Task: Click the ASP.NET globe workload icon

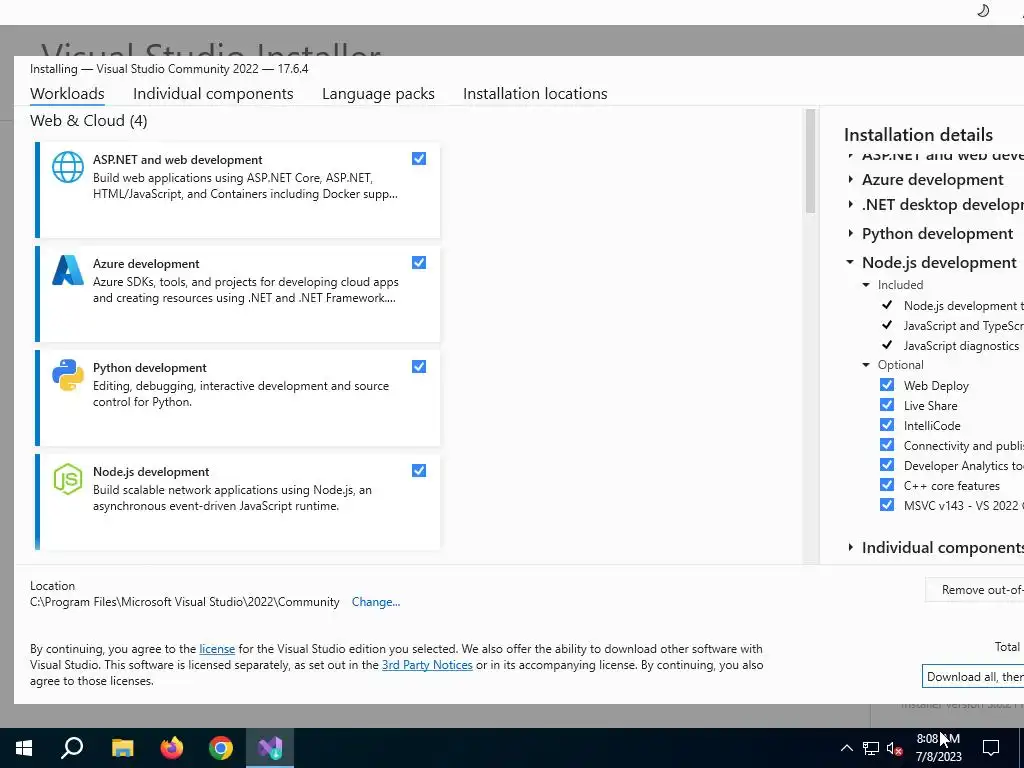Action: click(x=68, y=167)
